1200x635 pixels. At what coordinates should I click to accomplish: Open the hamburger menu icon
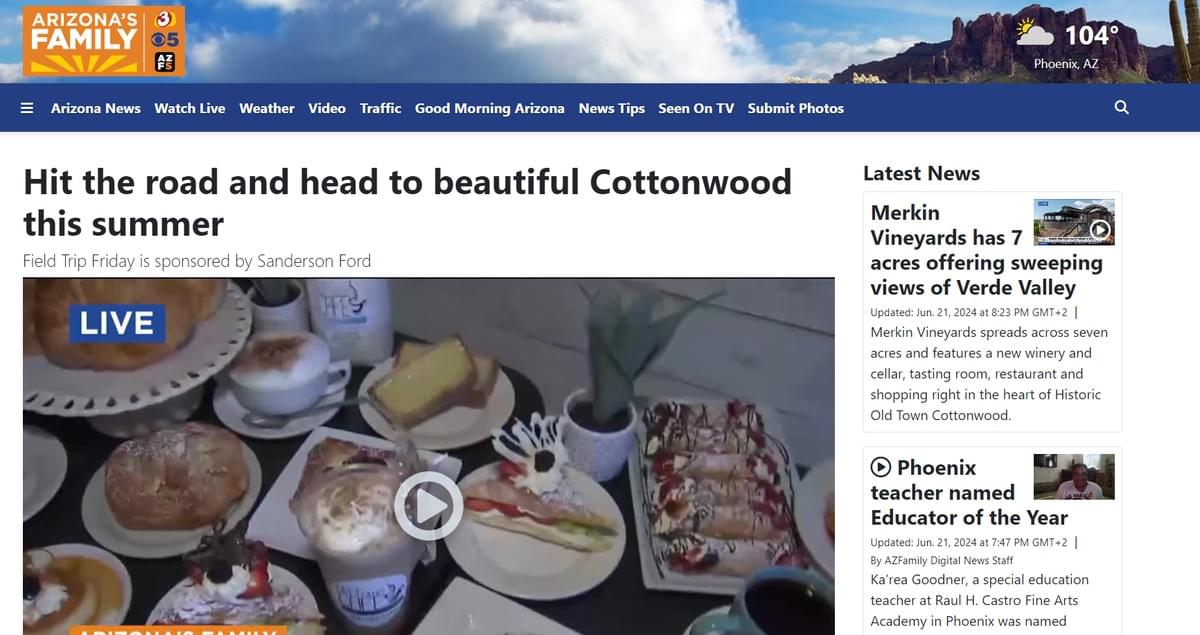pyautogui.click(x=27, y=108)
